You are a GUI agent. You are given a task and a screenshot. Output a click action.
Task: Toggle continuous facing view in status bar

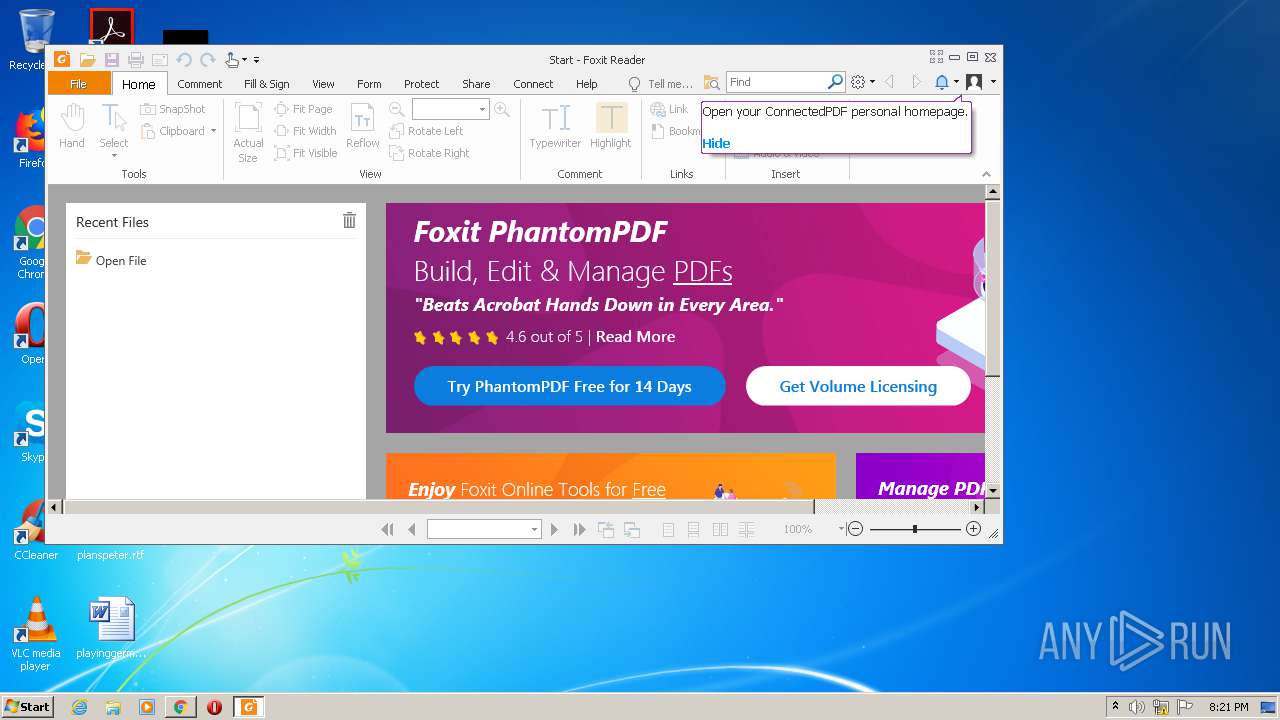coord(746,529)
